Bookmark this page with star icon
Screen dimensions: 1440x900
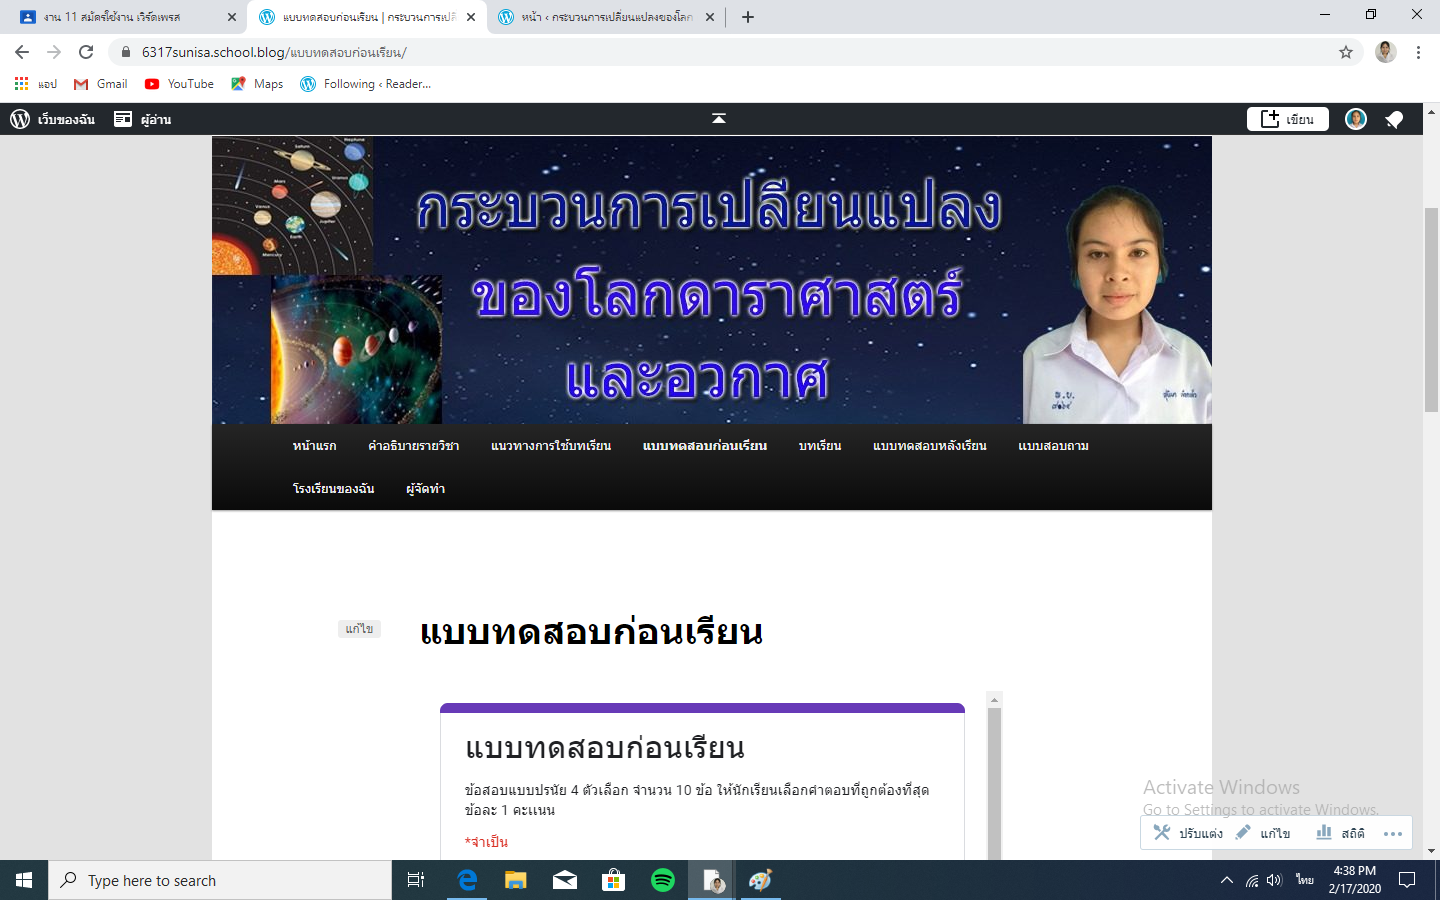1346,52
